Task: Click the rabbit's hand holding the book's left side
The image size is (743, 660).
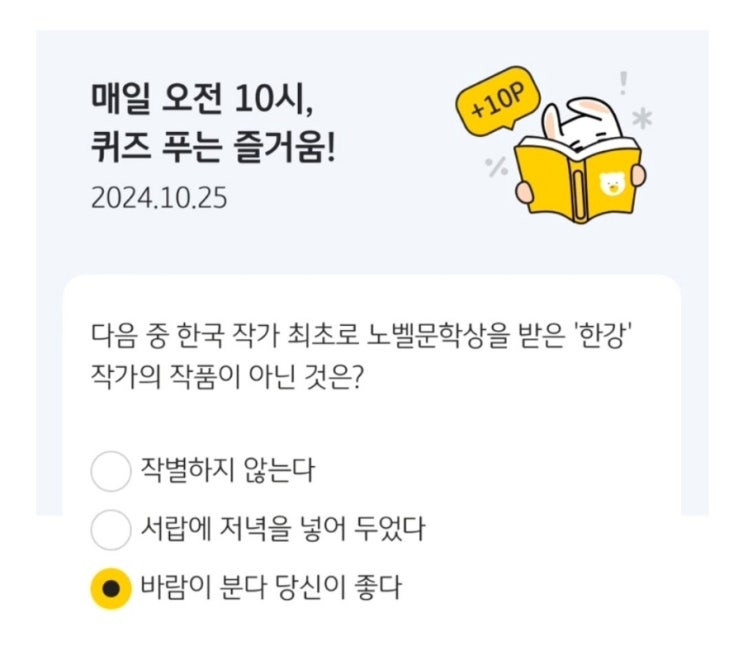Action: click(525, 192)
